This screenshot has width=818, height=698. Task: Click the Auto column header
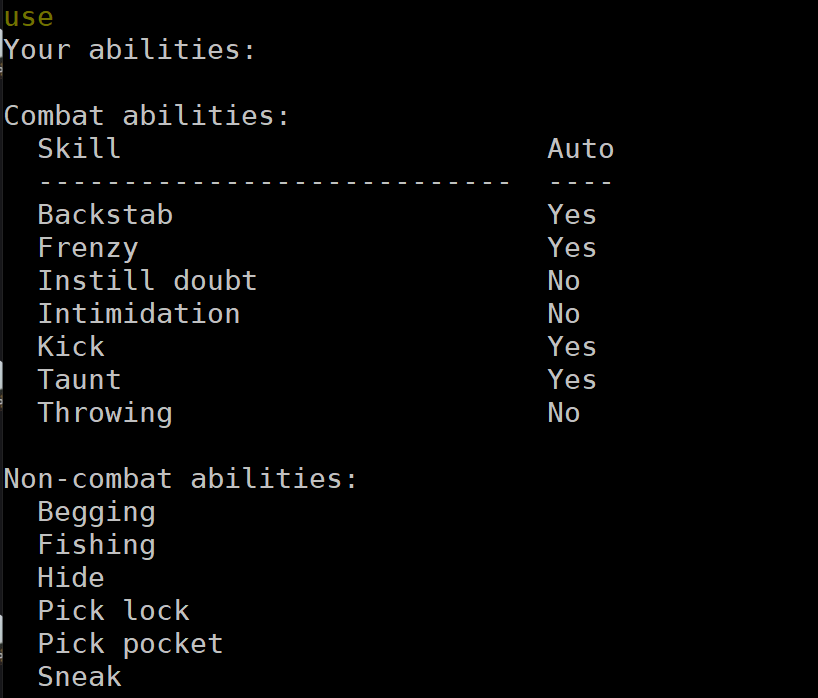[581, 149]
